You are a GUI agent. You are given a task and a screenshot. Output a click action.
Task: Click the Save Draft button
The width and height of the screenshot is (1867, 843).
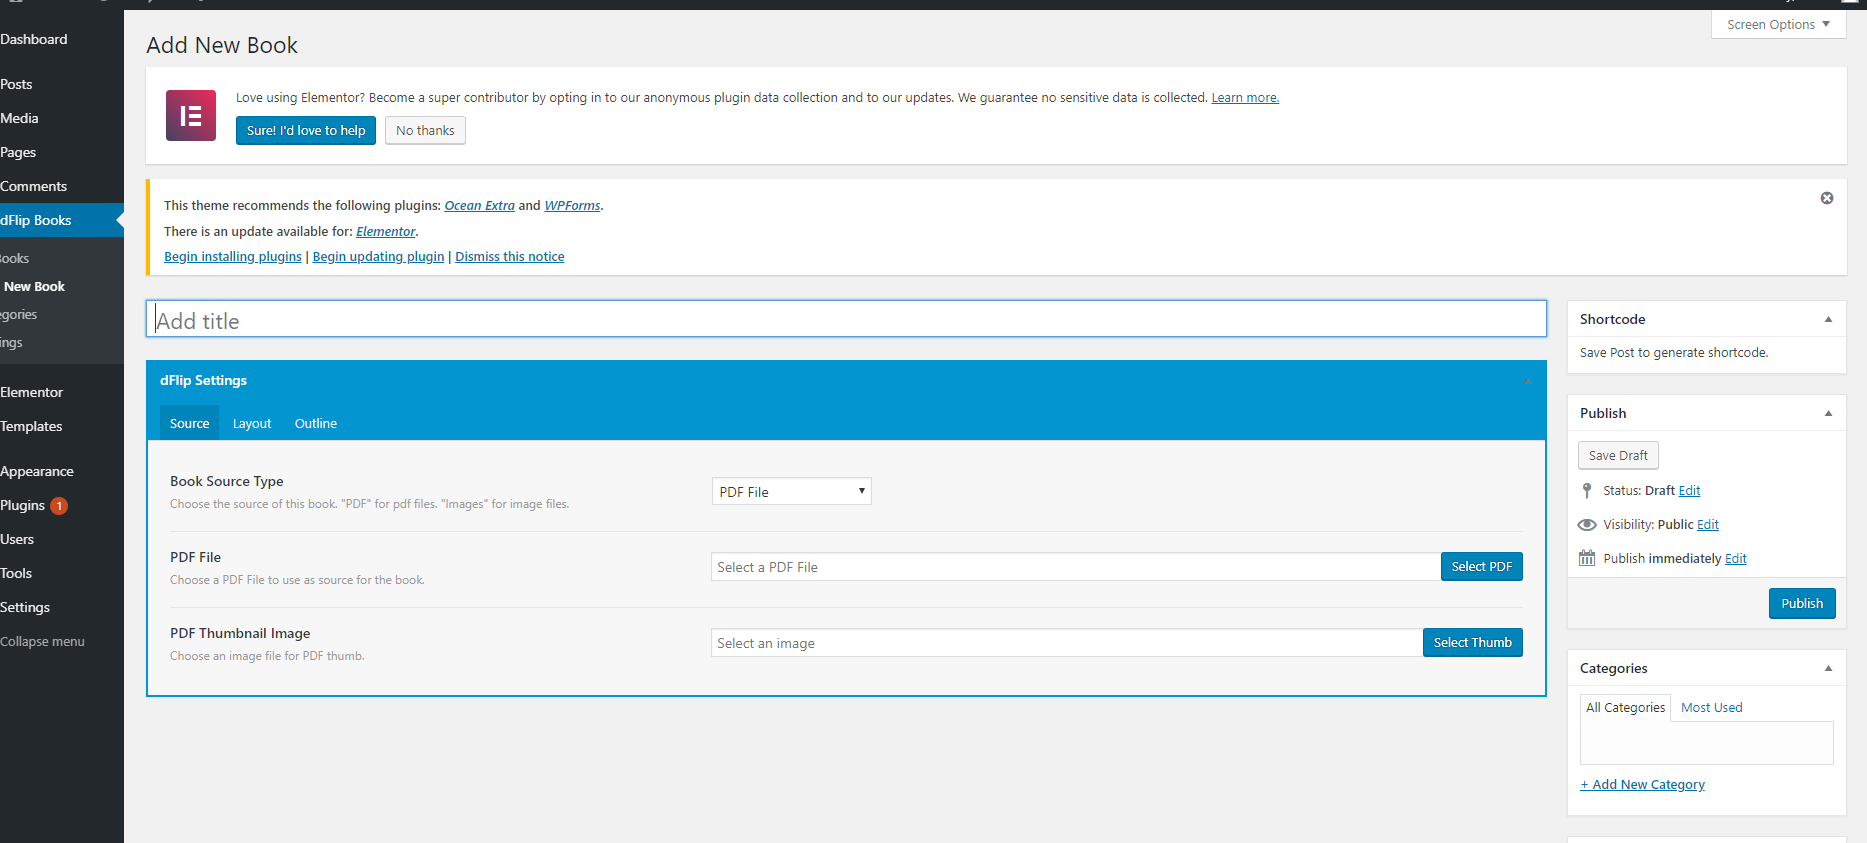tap(1618, 455)
